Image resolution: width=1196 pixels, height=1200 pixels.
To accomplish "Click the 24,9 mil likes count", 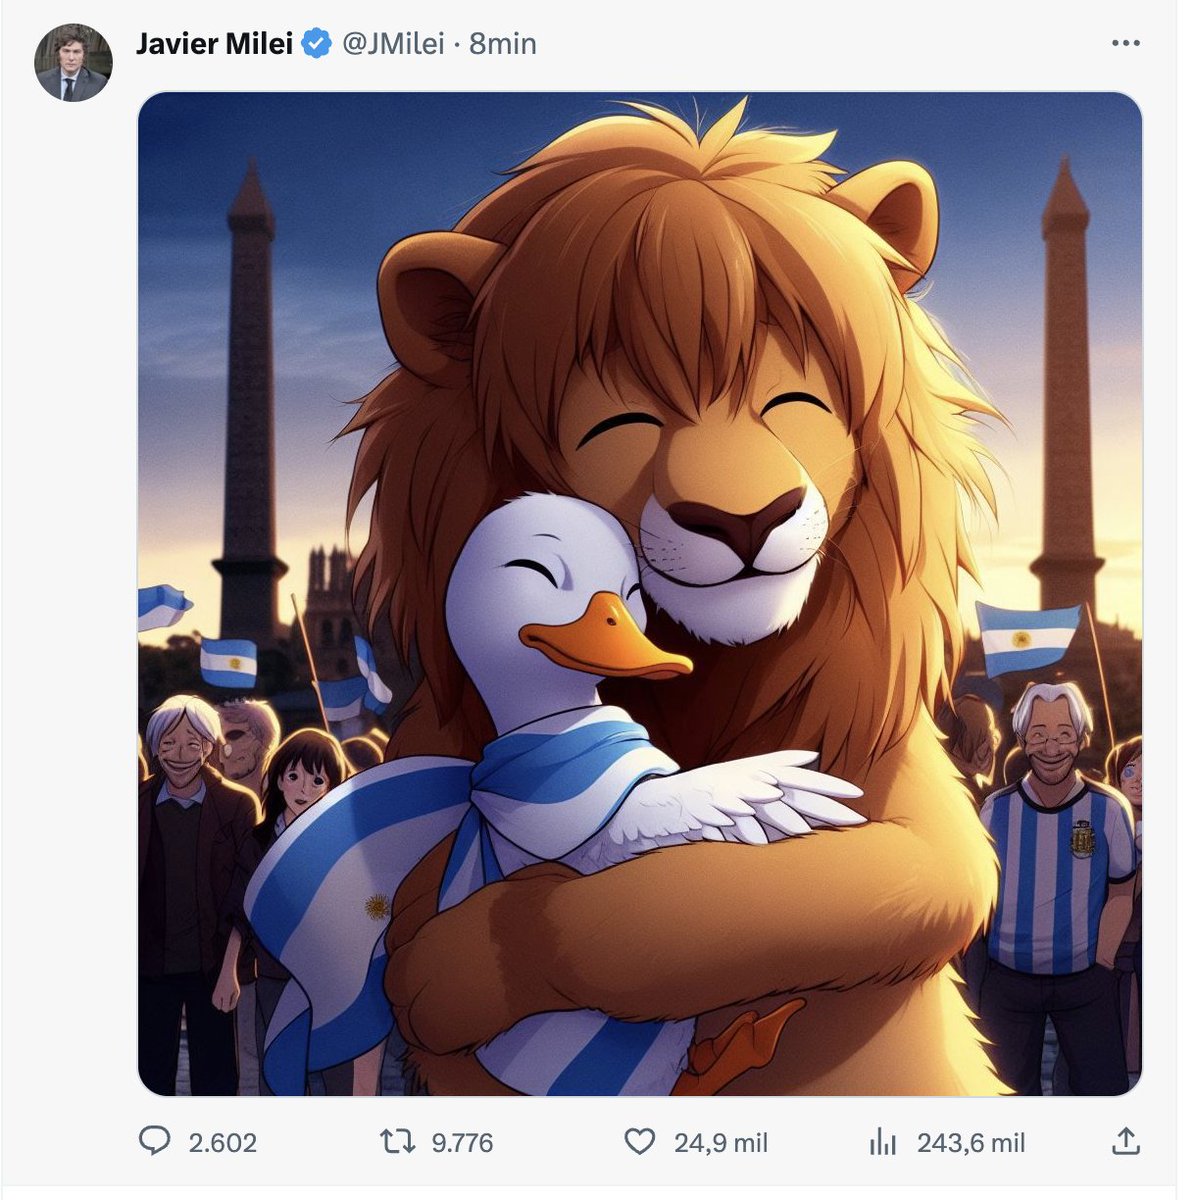I will (721, 1142).
